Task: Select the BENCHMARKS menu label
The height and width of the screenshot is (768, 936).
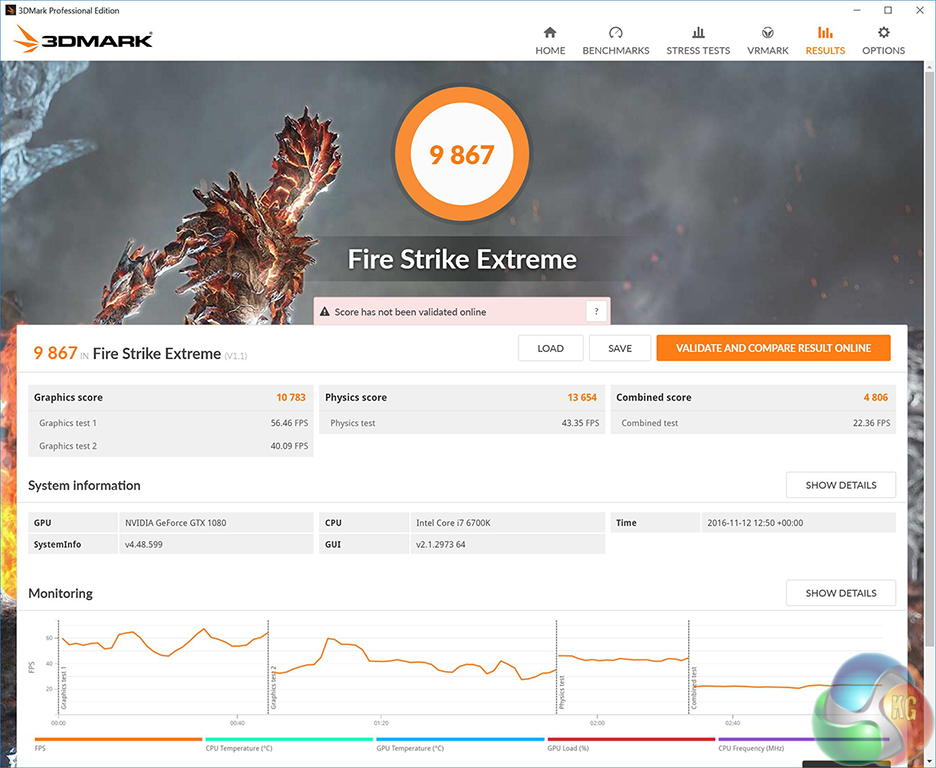Action: 615,51
